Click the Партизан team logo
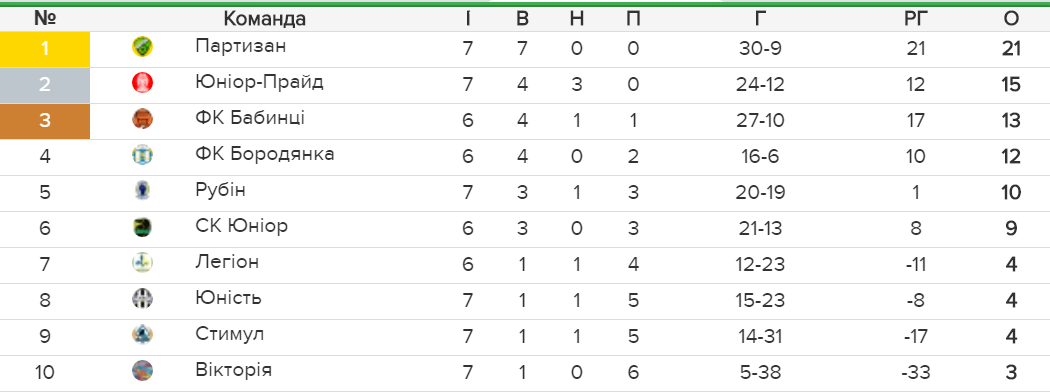Screen dimensions: 1050x392 pos(143,47)
